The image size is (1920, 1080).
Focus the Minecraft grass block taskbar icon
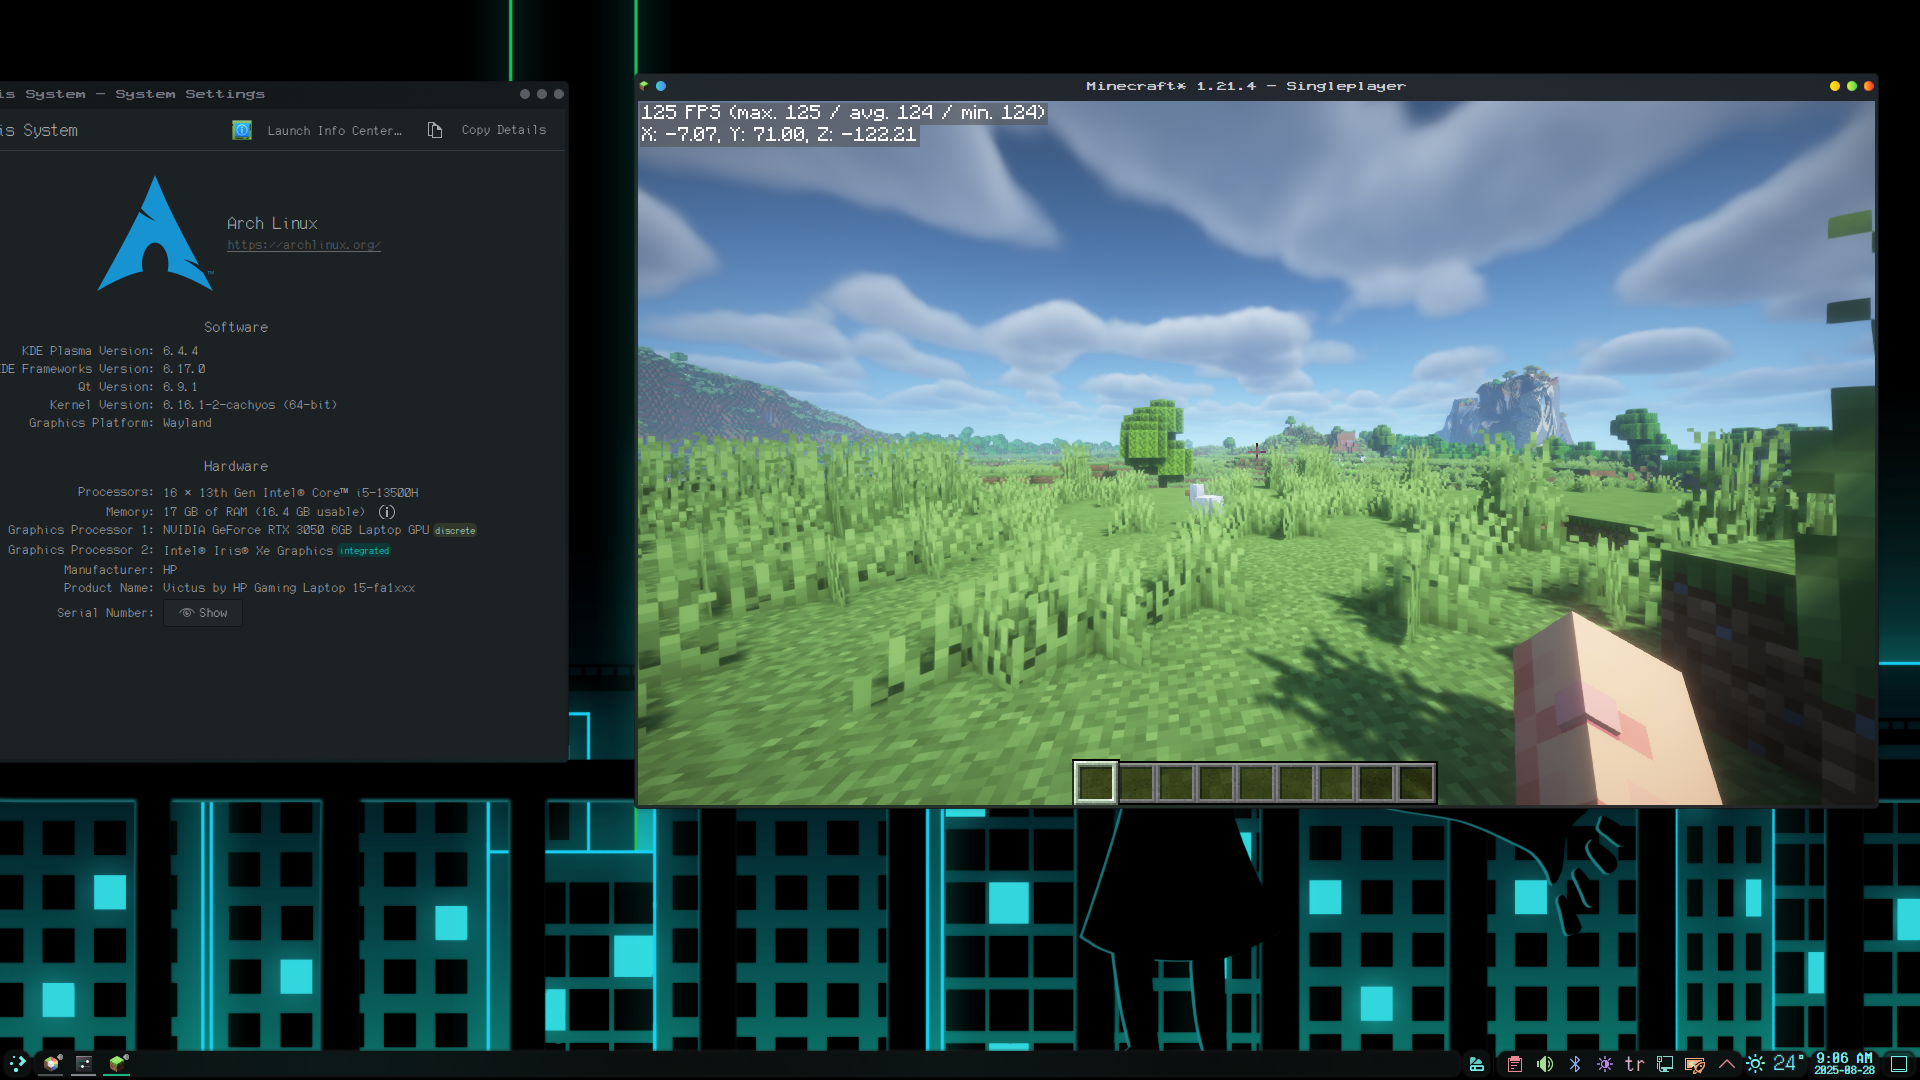[x=118, y=1063]
